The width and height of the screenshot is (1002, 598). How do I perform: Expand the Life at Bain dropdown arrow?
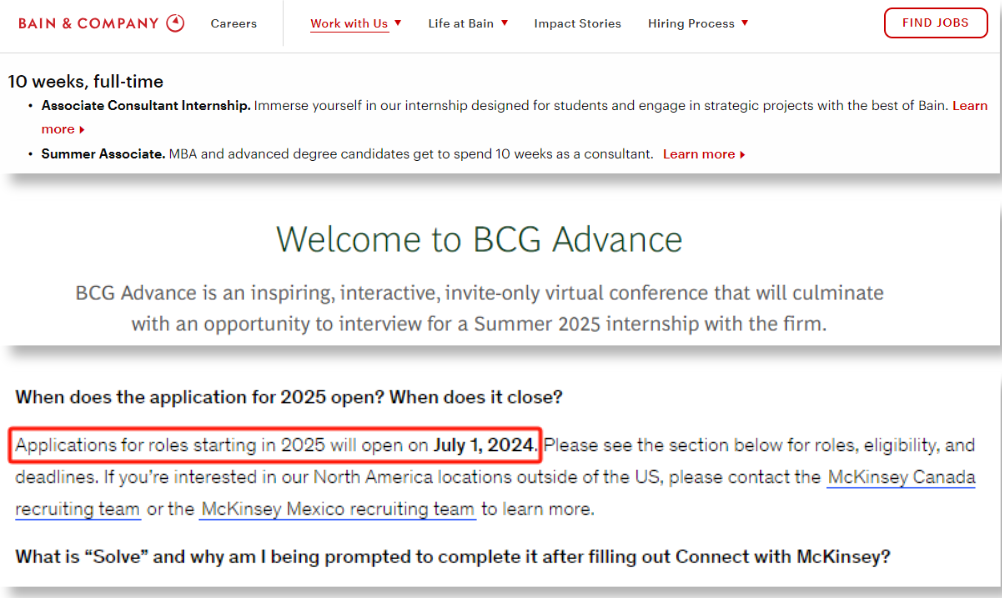[x=504, y=23]
